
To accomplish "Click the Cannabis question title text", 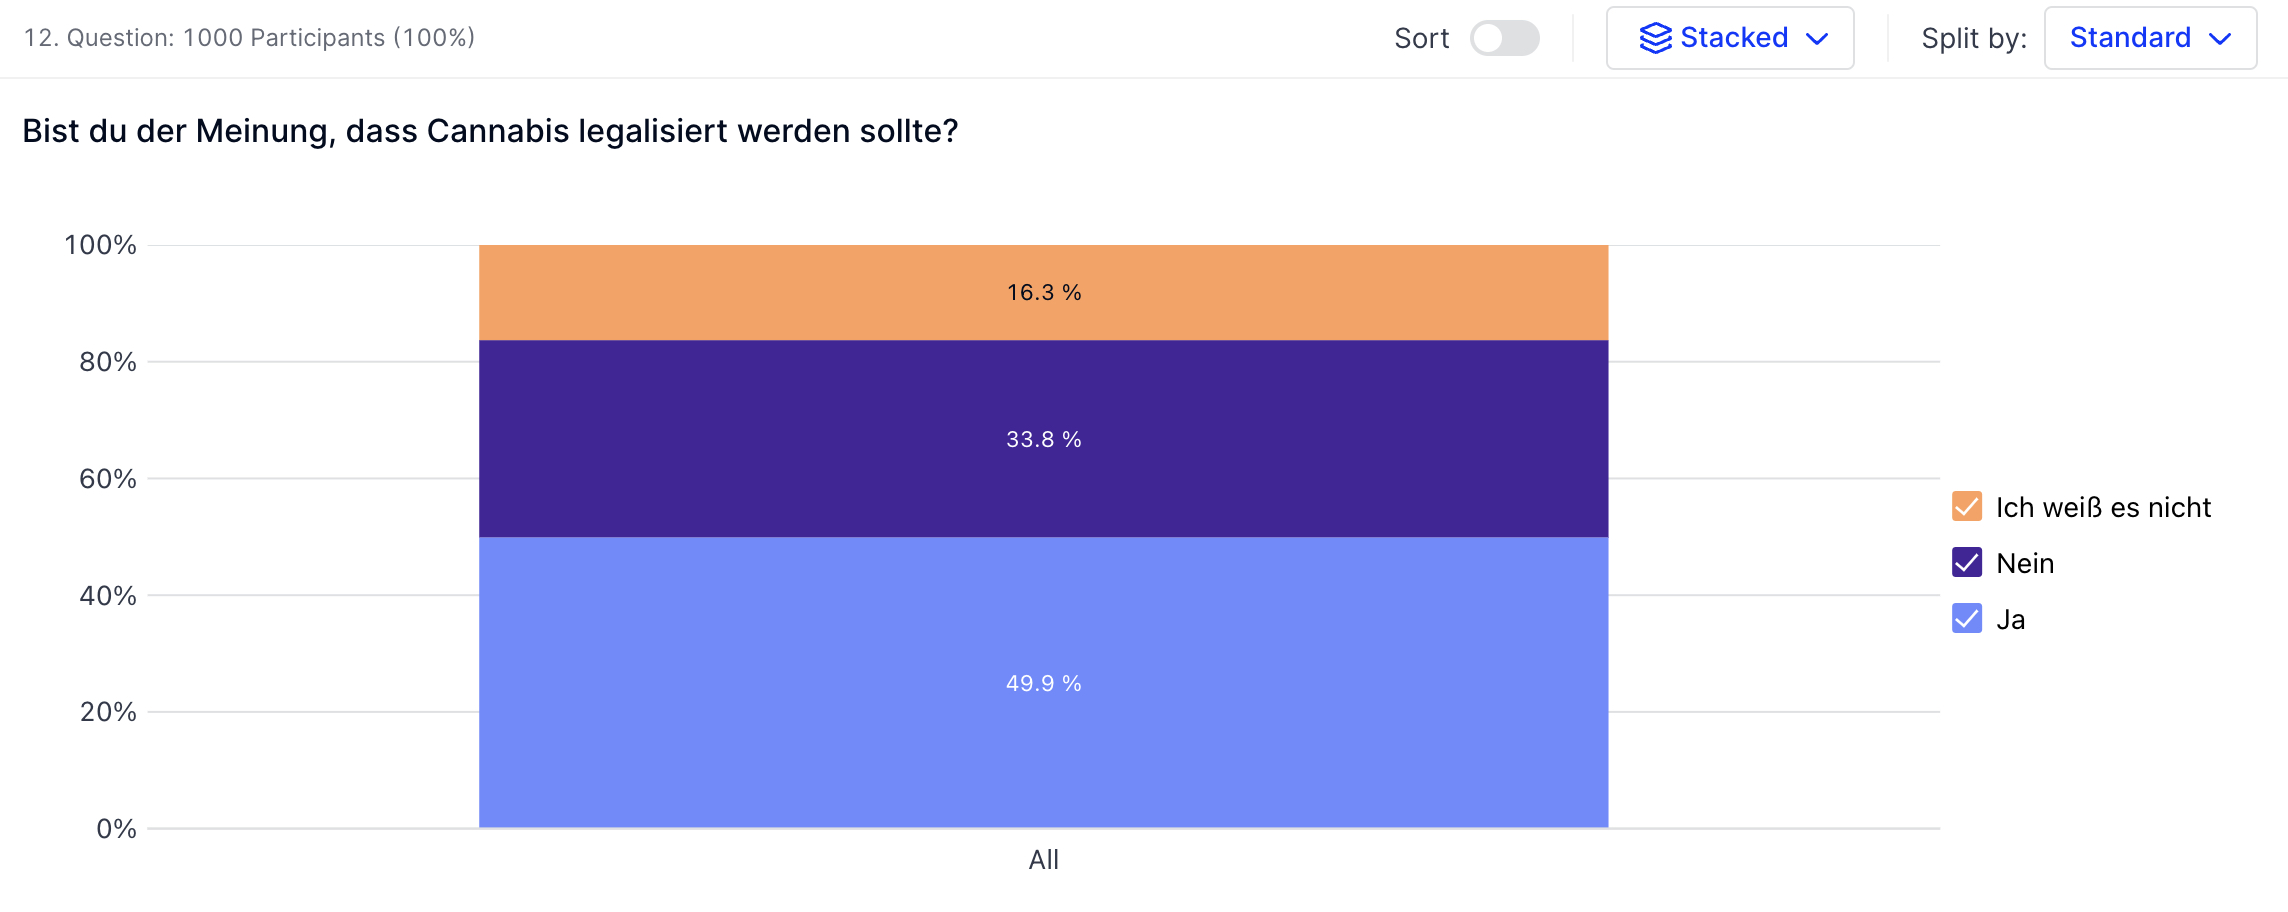I will pyautogui.click(x=490, y=131).
